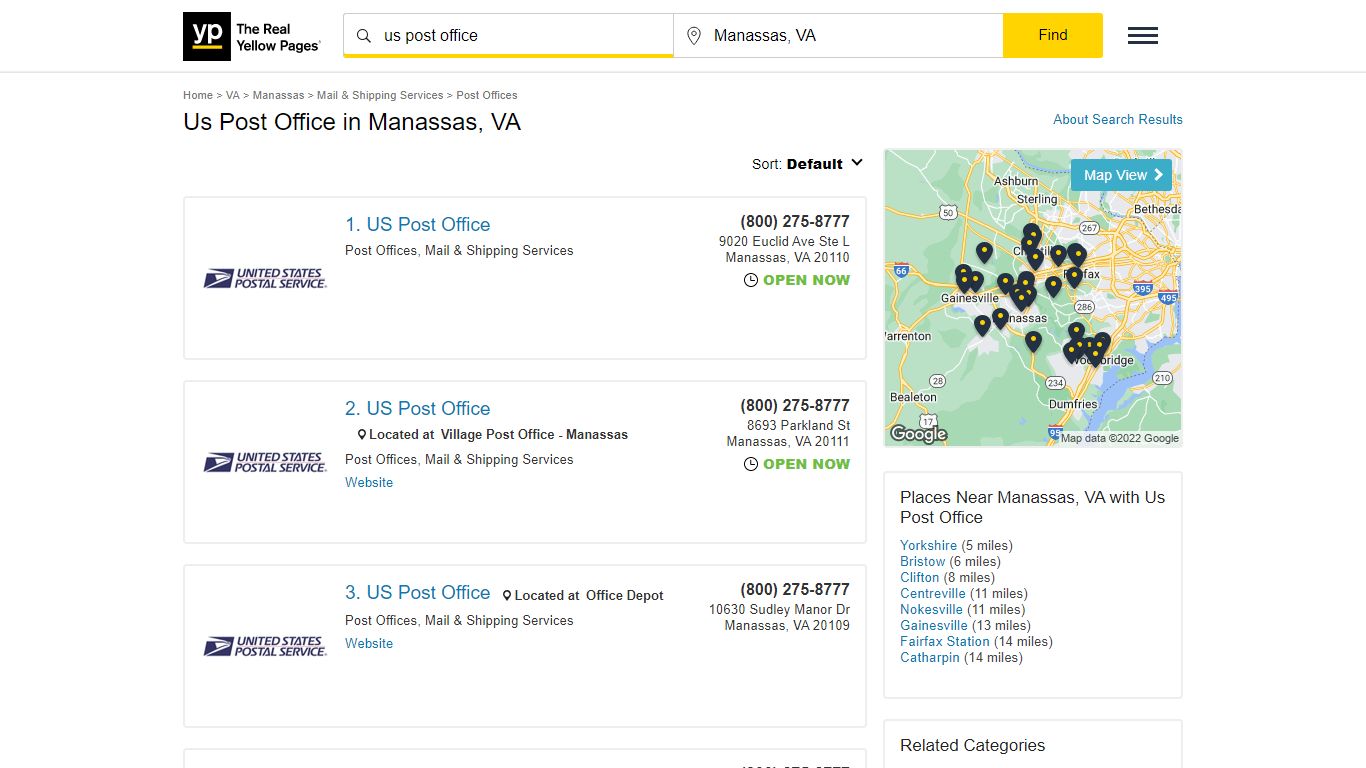
Task: Open Website link for listing 3
Action: [369, 643]
